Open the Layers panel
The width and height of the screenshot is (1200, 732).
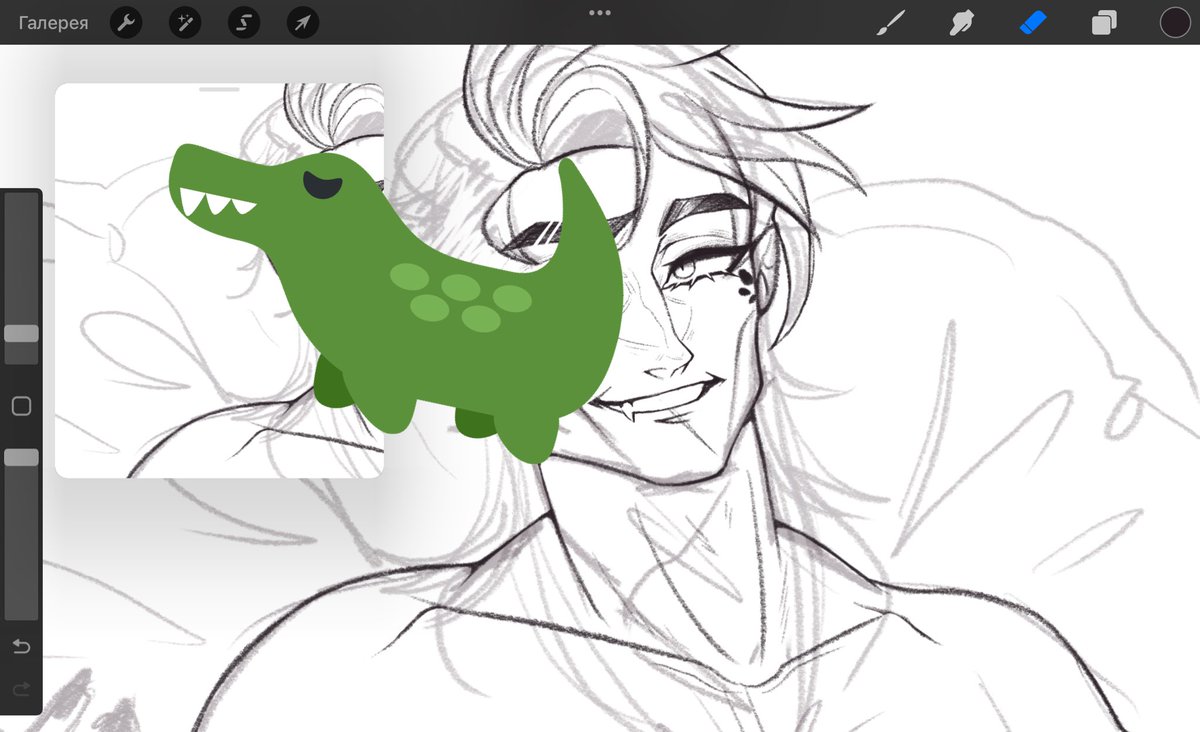[x=1104, y=22]
